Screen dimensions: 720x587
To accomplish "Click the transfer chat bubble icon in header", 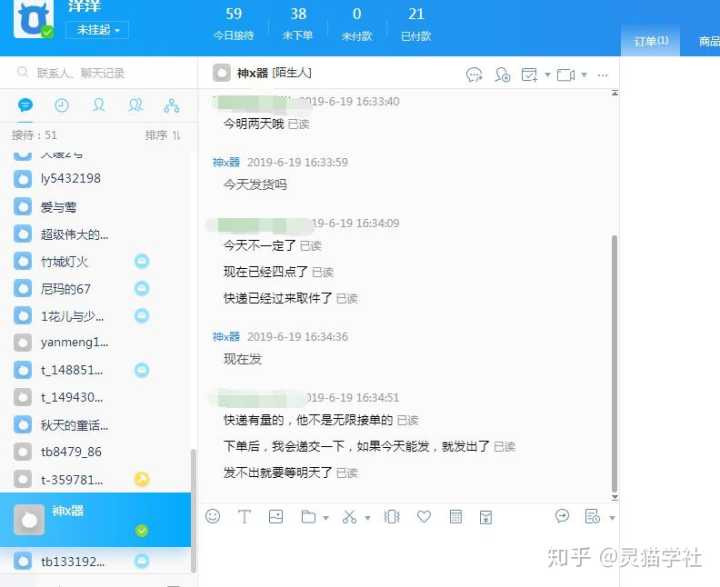I will click(x=474, y=74).
